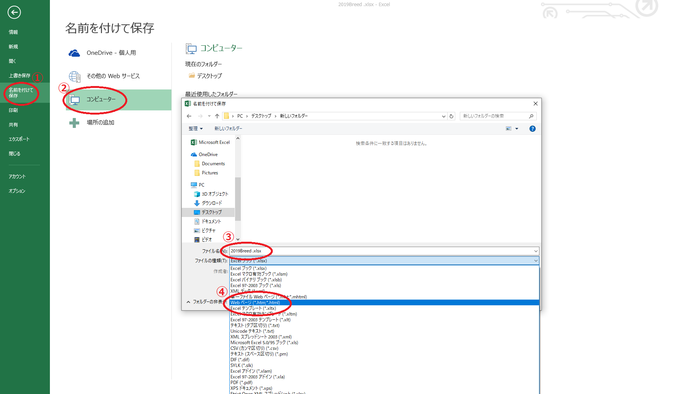
Task: Click the blue help question icon
Action: point(533,129)
